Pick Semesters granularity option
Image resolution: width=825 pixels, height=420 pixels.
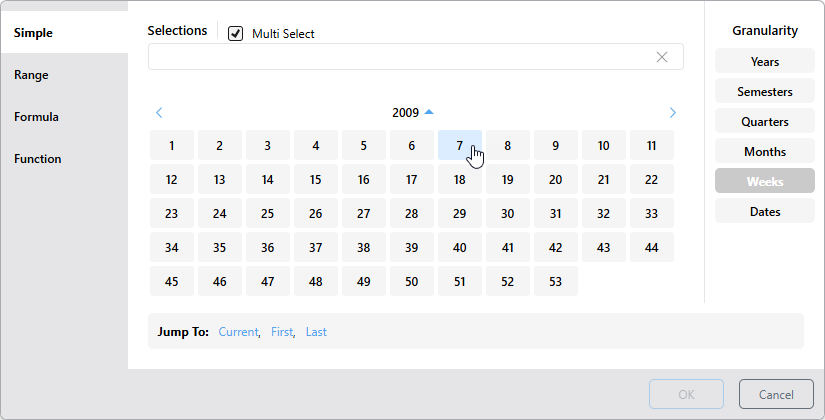(765, 92)
